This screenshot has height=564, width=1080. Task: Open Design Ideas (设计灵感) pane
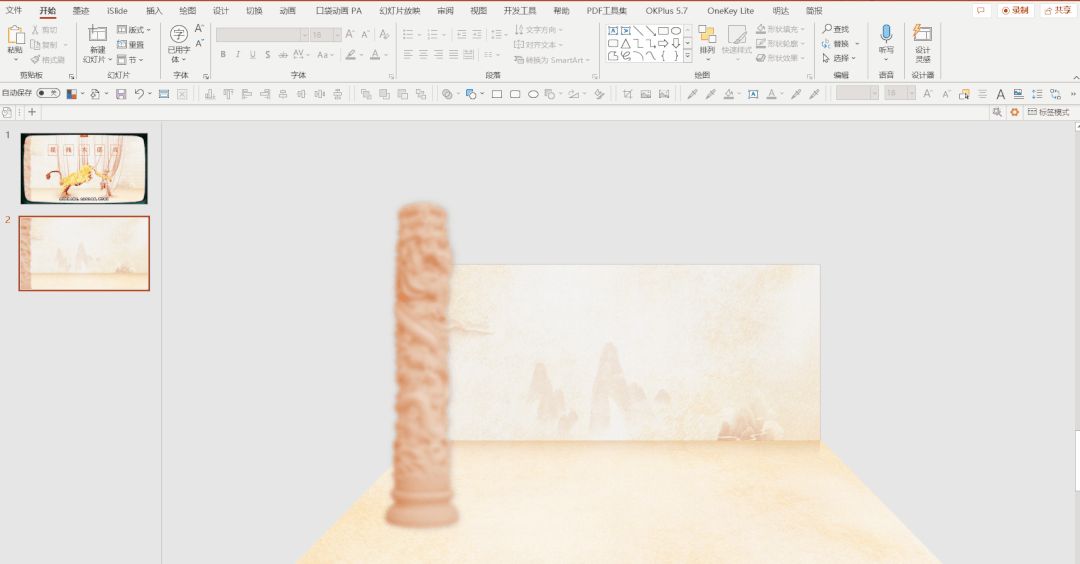(x=922, y=43)
